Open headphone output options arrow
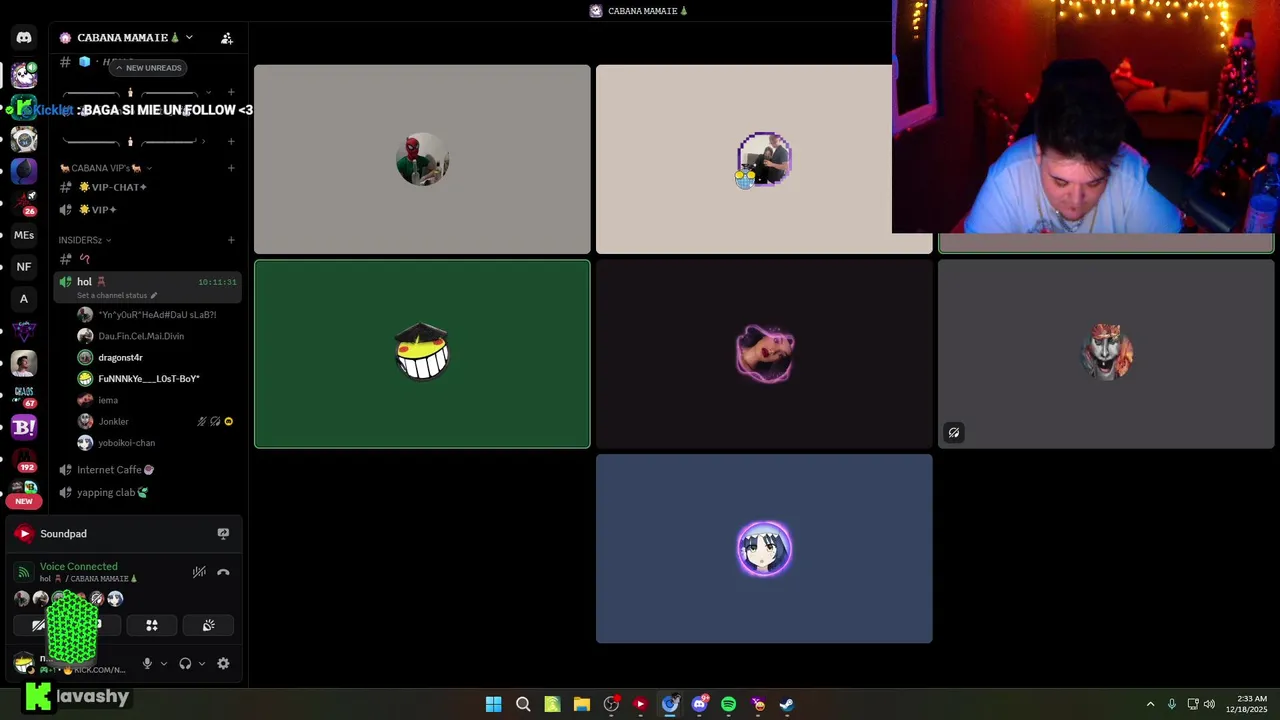Screen dimensions: 1280x720 pyautogui.click(x=202, y=664)
